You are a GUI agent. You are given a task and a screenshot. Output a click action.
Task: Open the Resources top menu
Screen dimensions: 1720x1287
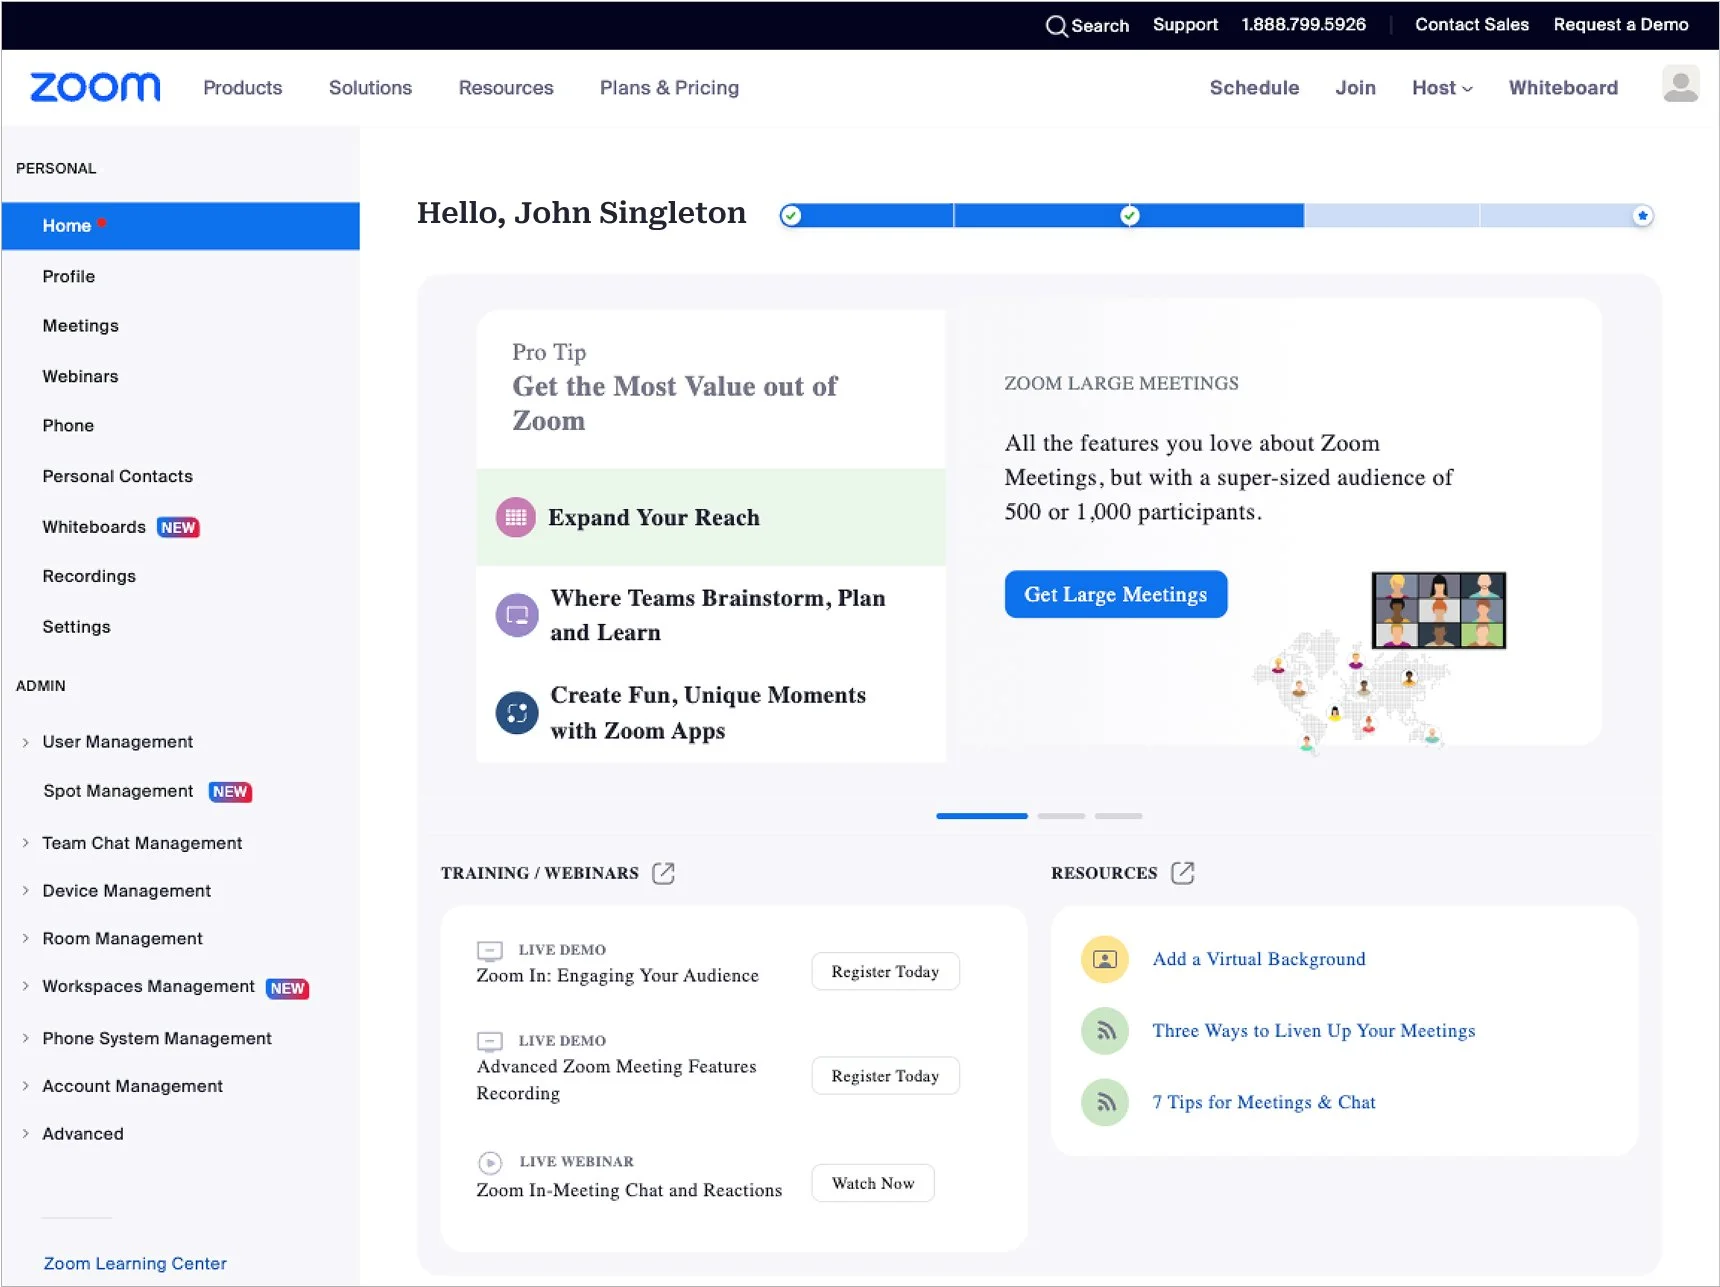[x=506, y=88]
